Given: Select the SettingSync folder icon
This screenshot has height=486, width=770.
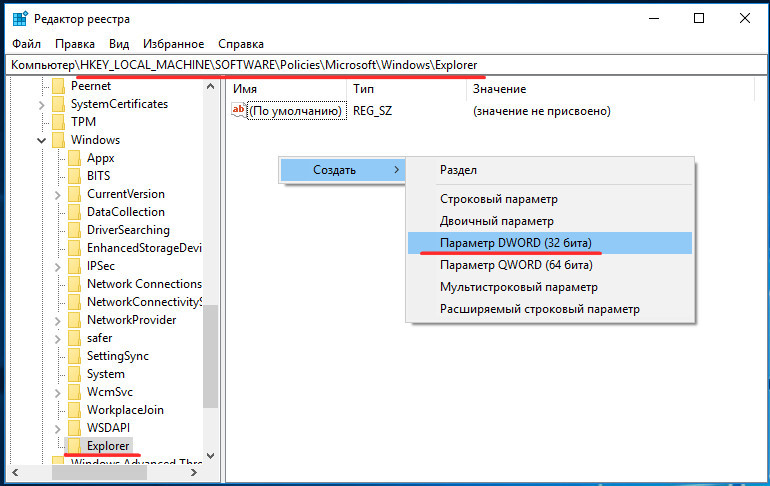Looking at the screenshot, I should [74, 356].
